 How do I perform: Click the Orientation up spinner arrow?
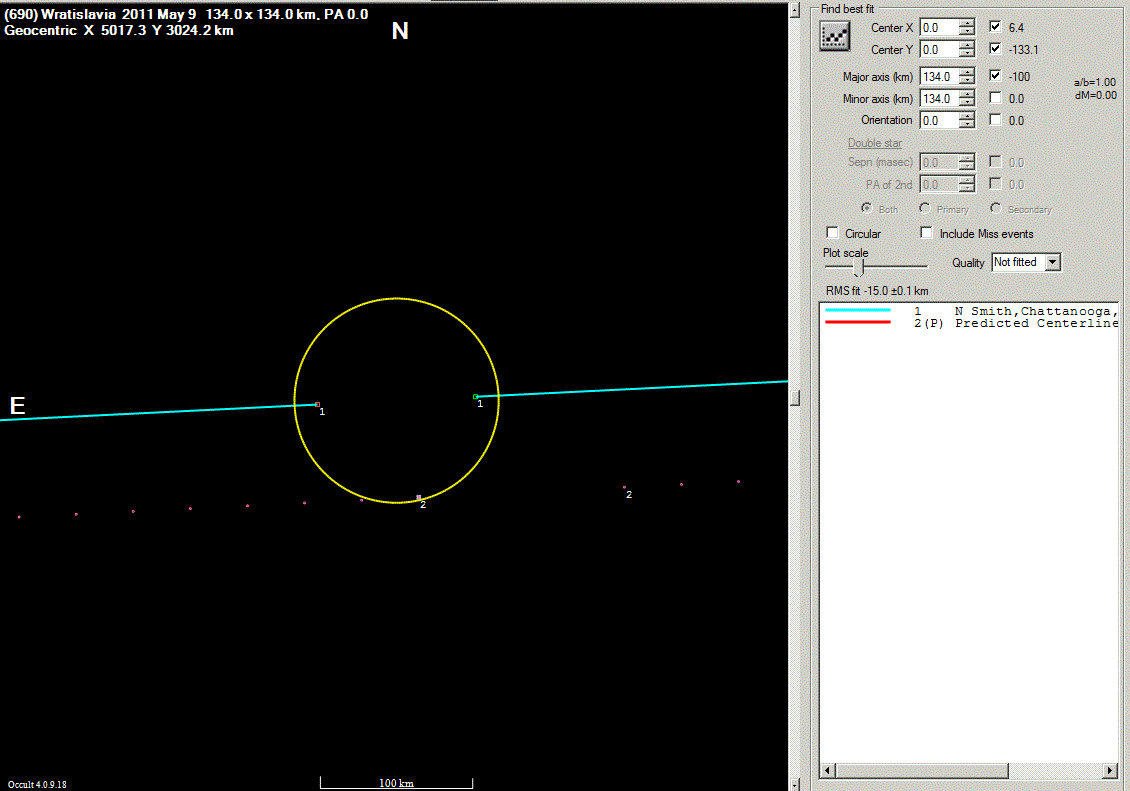[967, 116]
